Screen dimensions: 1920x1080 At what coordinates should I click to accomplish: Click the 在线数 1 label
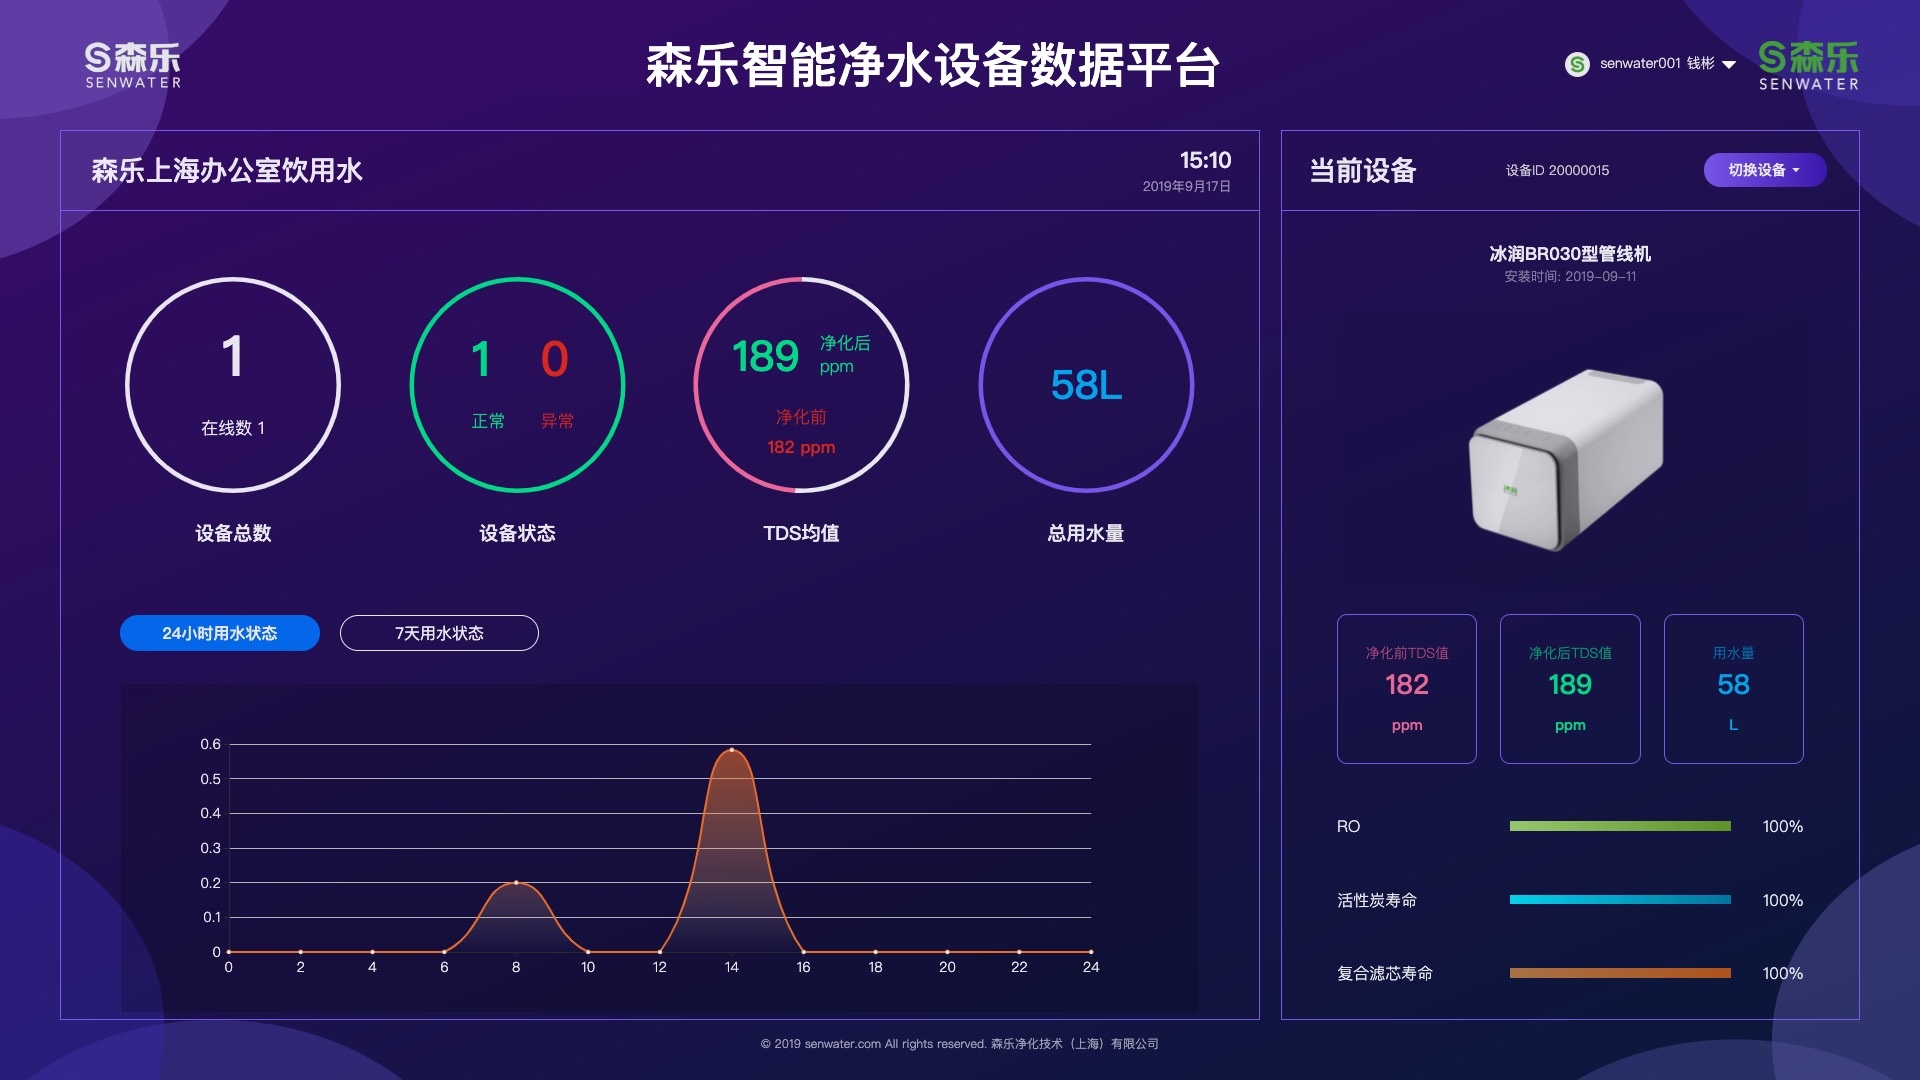(233, 428)
